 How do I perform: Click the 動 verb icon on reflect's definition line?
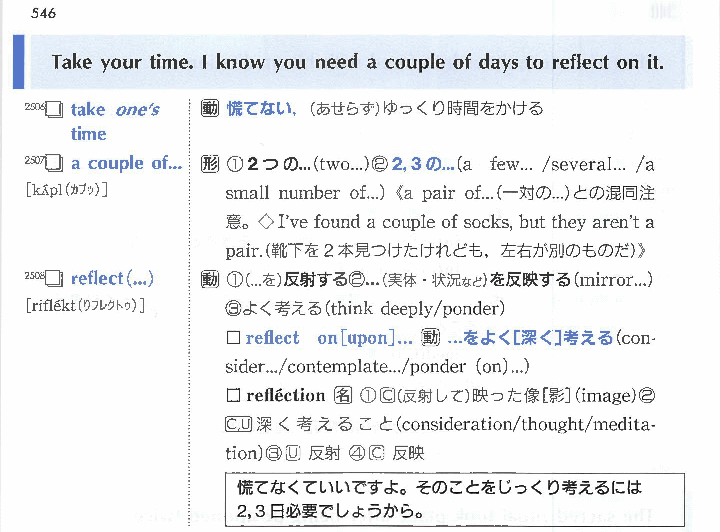209,279
